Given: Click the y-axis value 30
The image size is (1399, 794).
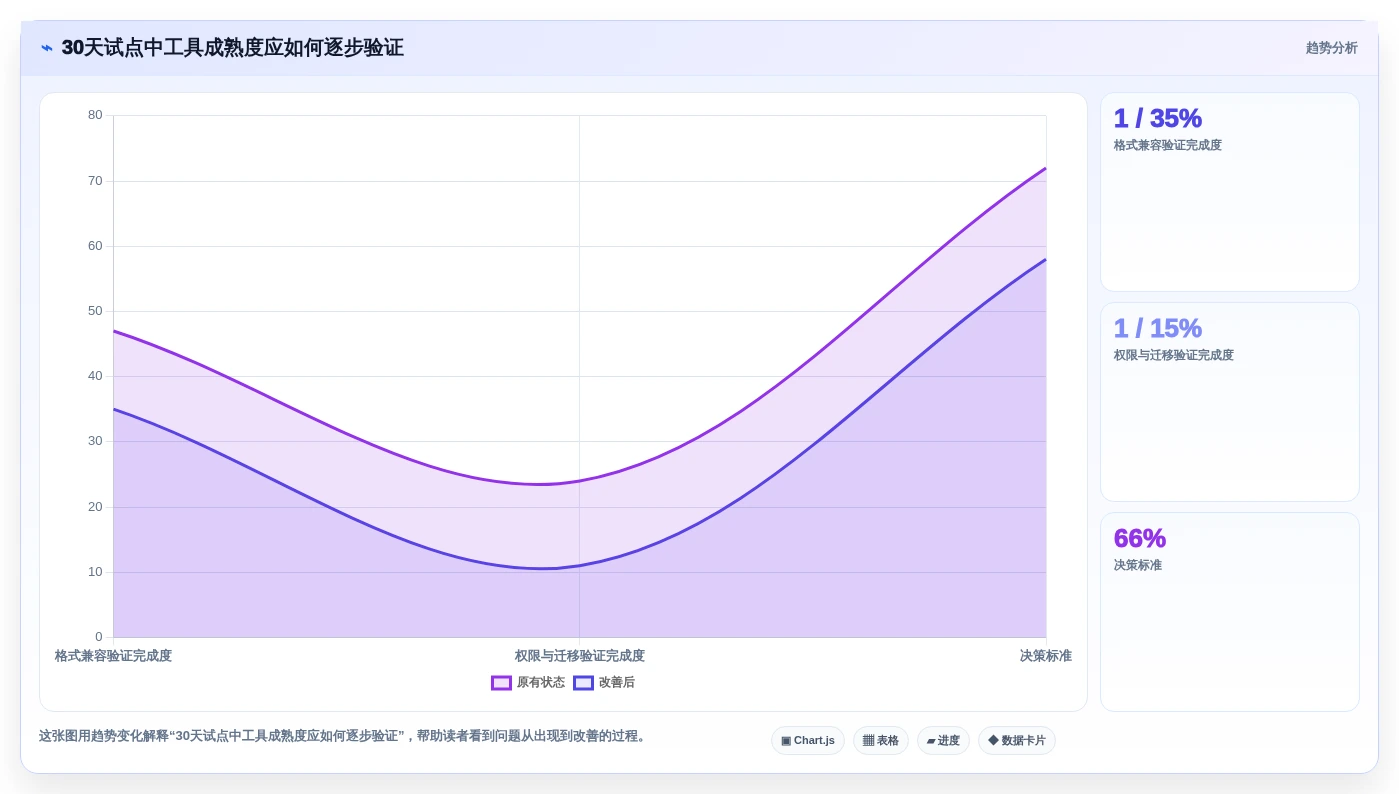Looking at the screenshot, I should pos(95,441).
